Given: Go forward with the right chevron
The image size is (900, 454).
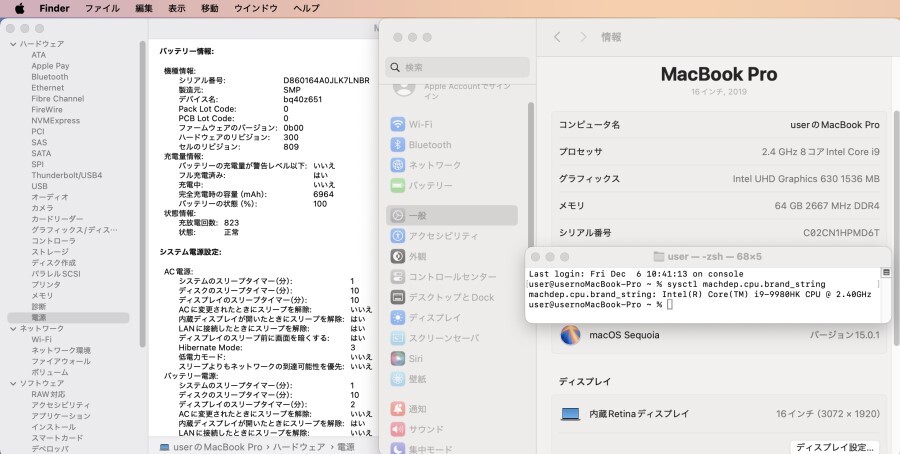Looking at the screenshot, I should pyautogui.click(x=583, y=37).
